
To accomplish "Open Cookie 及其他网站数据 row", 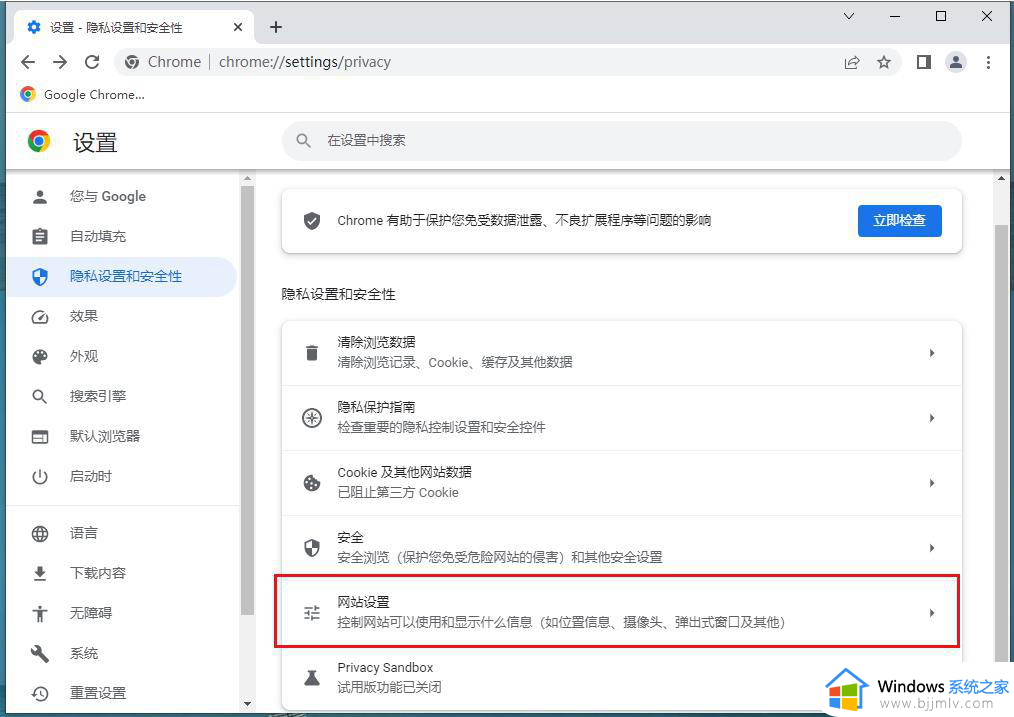I will click(621, 483).
